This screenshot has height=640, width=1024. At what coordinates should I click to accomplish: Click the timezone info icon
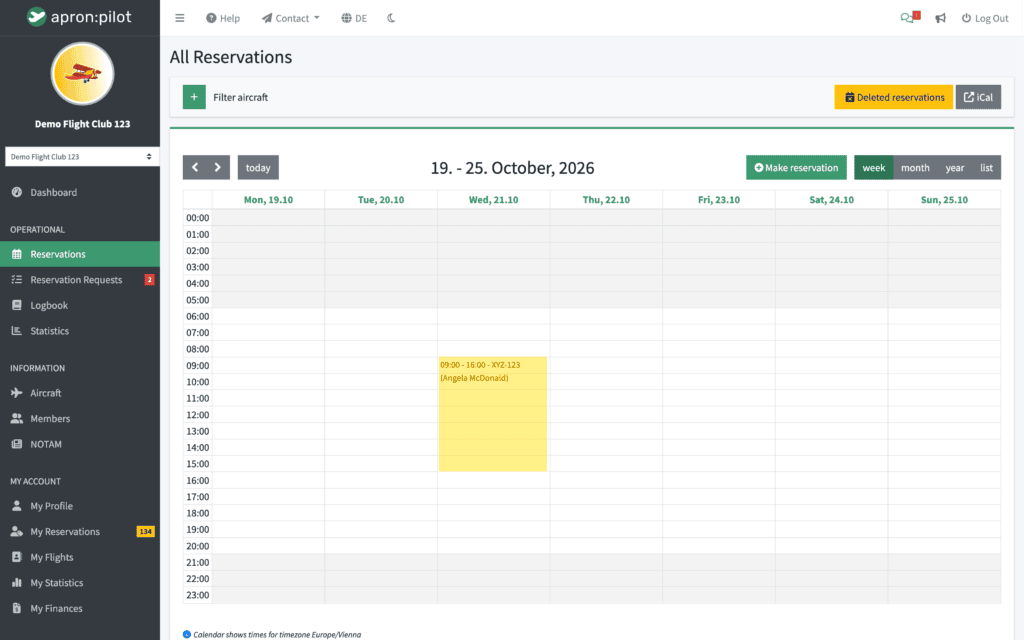[187, 634]
